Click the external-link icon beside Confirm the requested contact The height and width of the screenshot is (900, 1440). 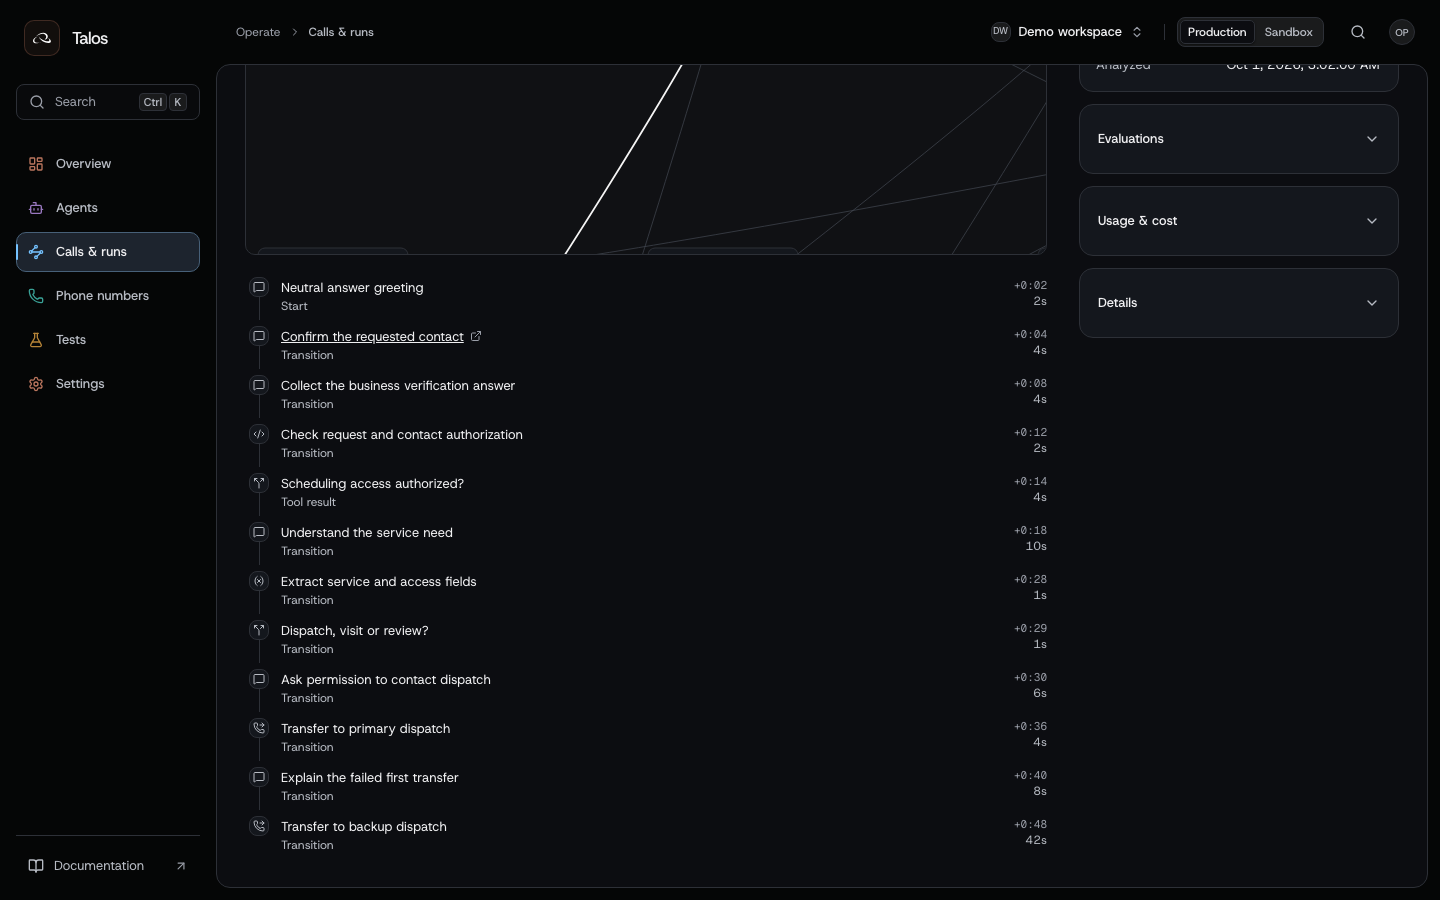(476, 336)
